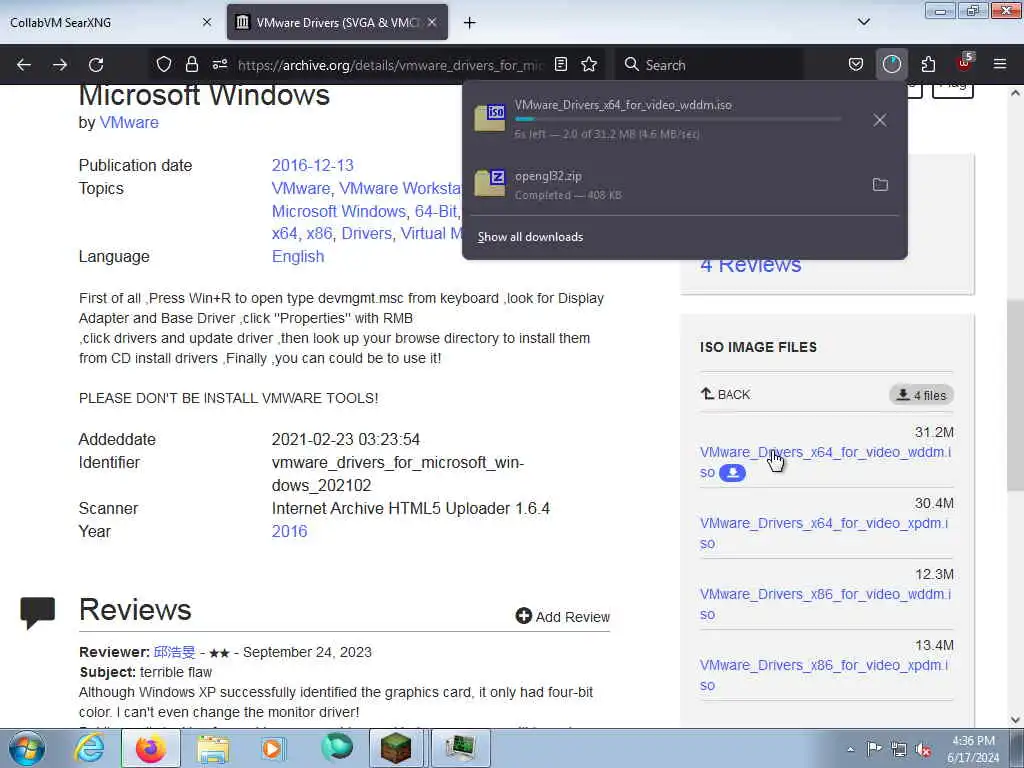Image resolution: width=1024 pixels, height=768 pixels.
Task: Click the wddm iso download progress bar
Action: click(678, 120)
